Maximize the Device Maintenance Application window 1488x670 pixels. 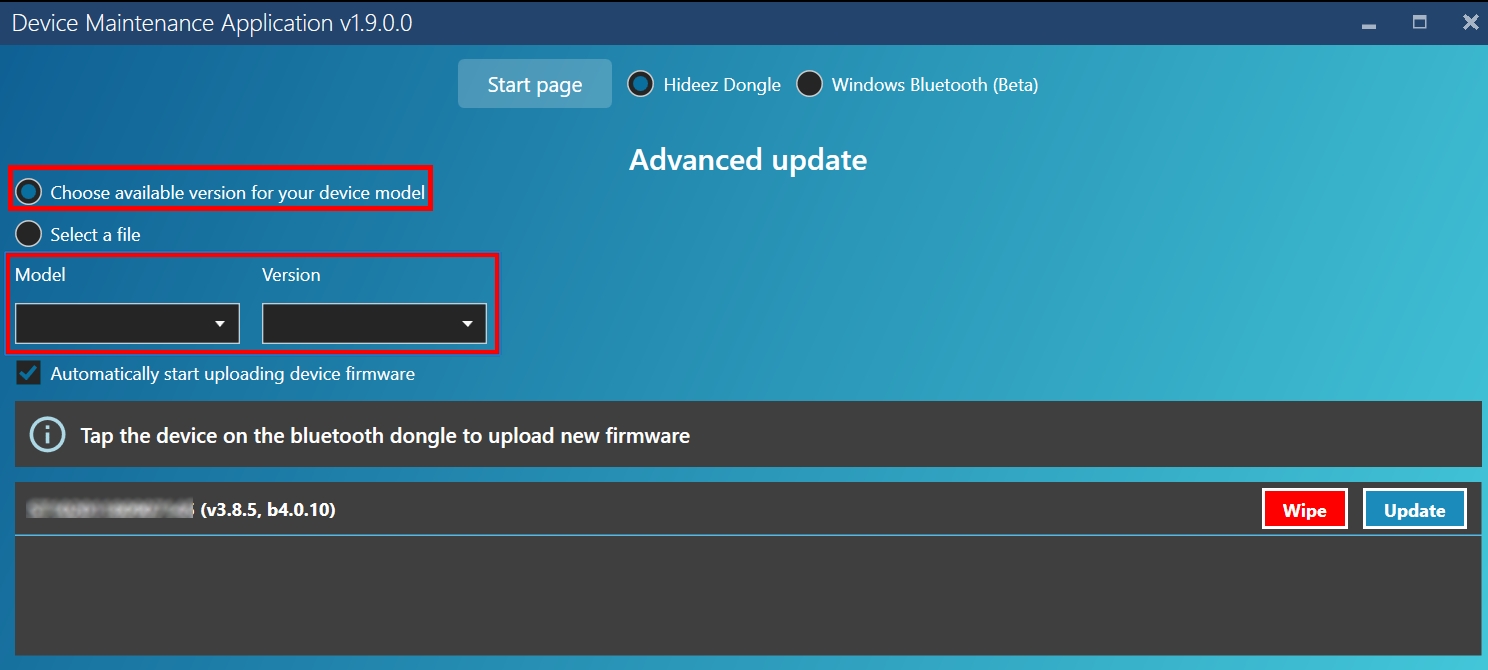coord(1419,22)
